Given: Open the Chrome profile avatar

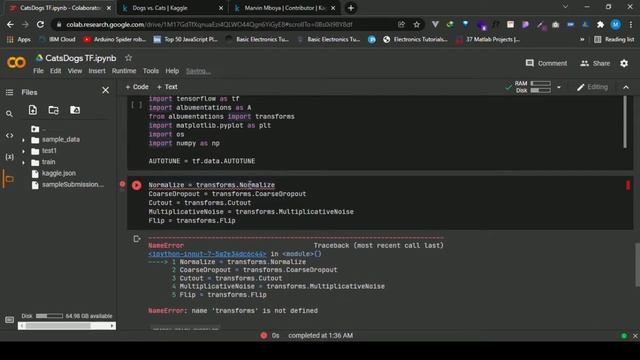Looking at the screenshot, I should [616, 24].
